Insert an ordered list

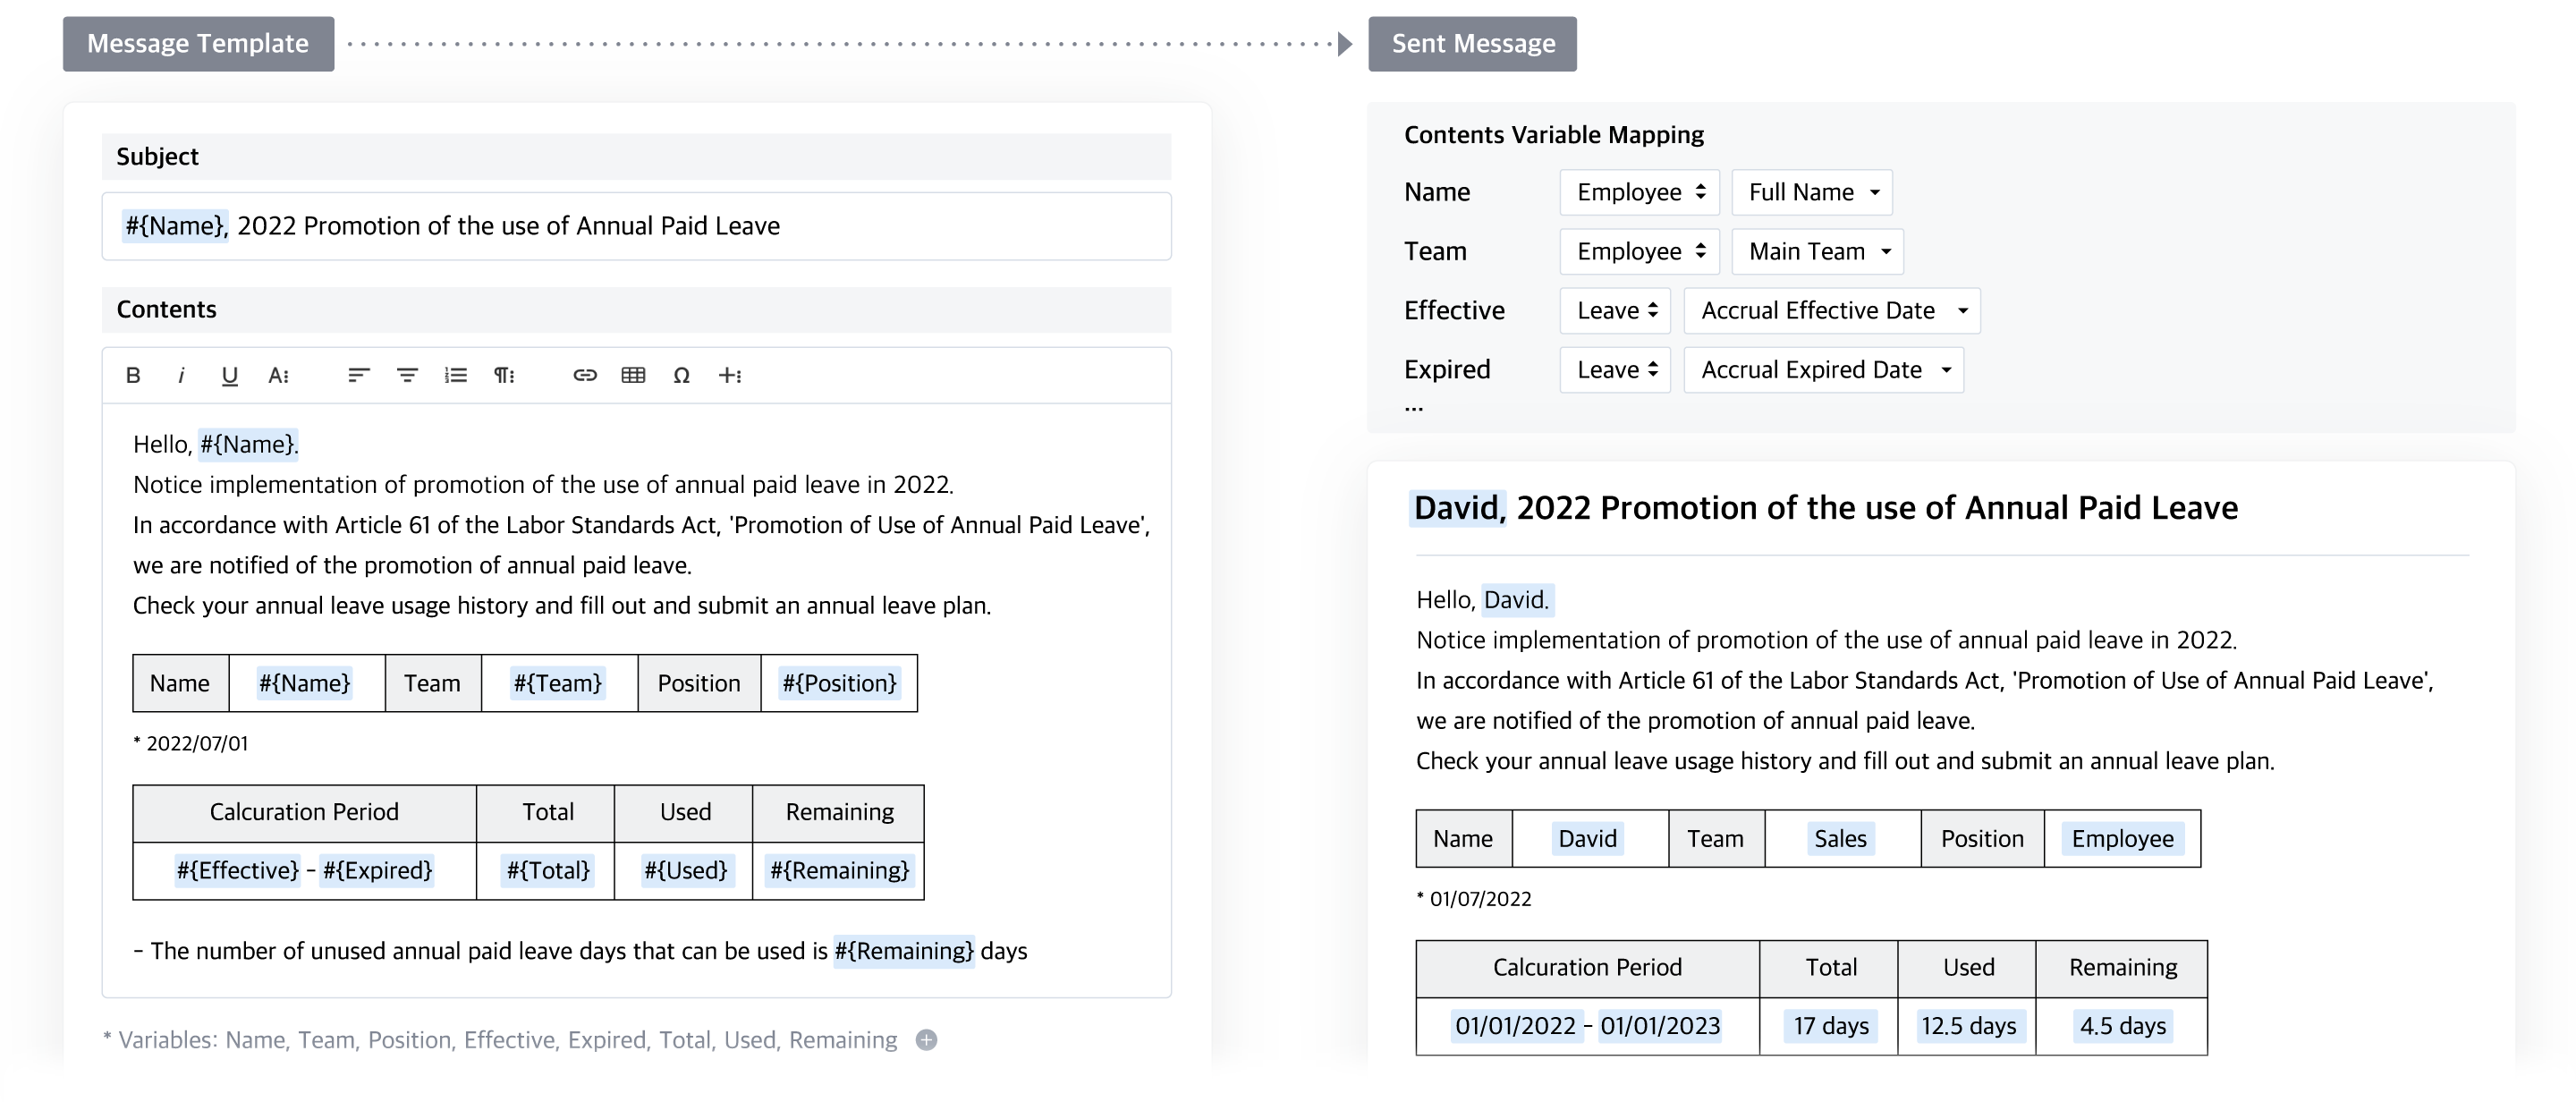coord(456,375)
